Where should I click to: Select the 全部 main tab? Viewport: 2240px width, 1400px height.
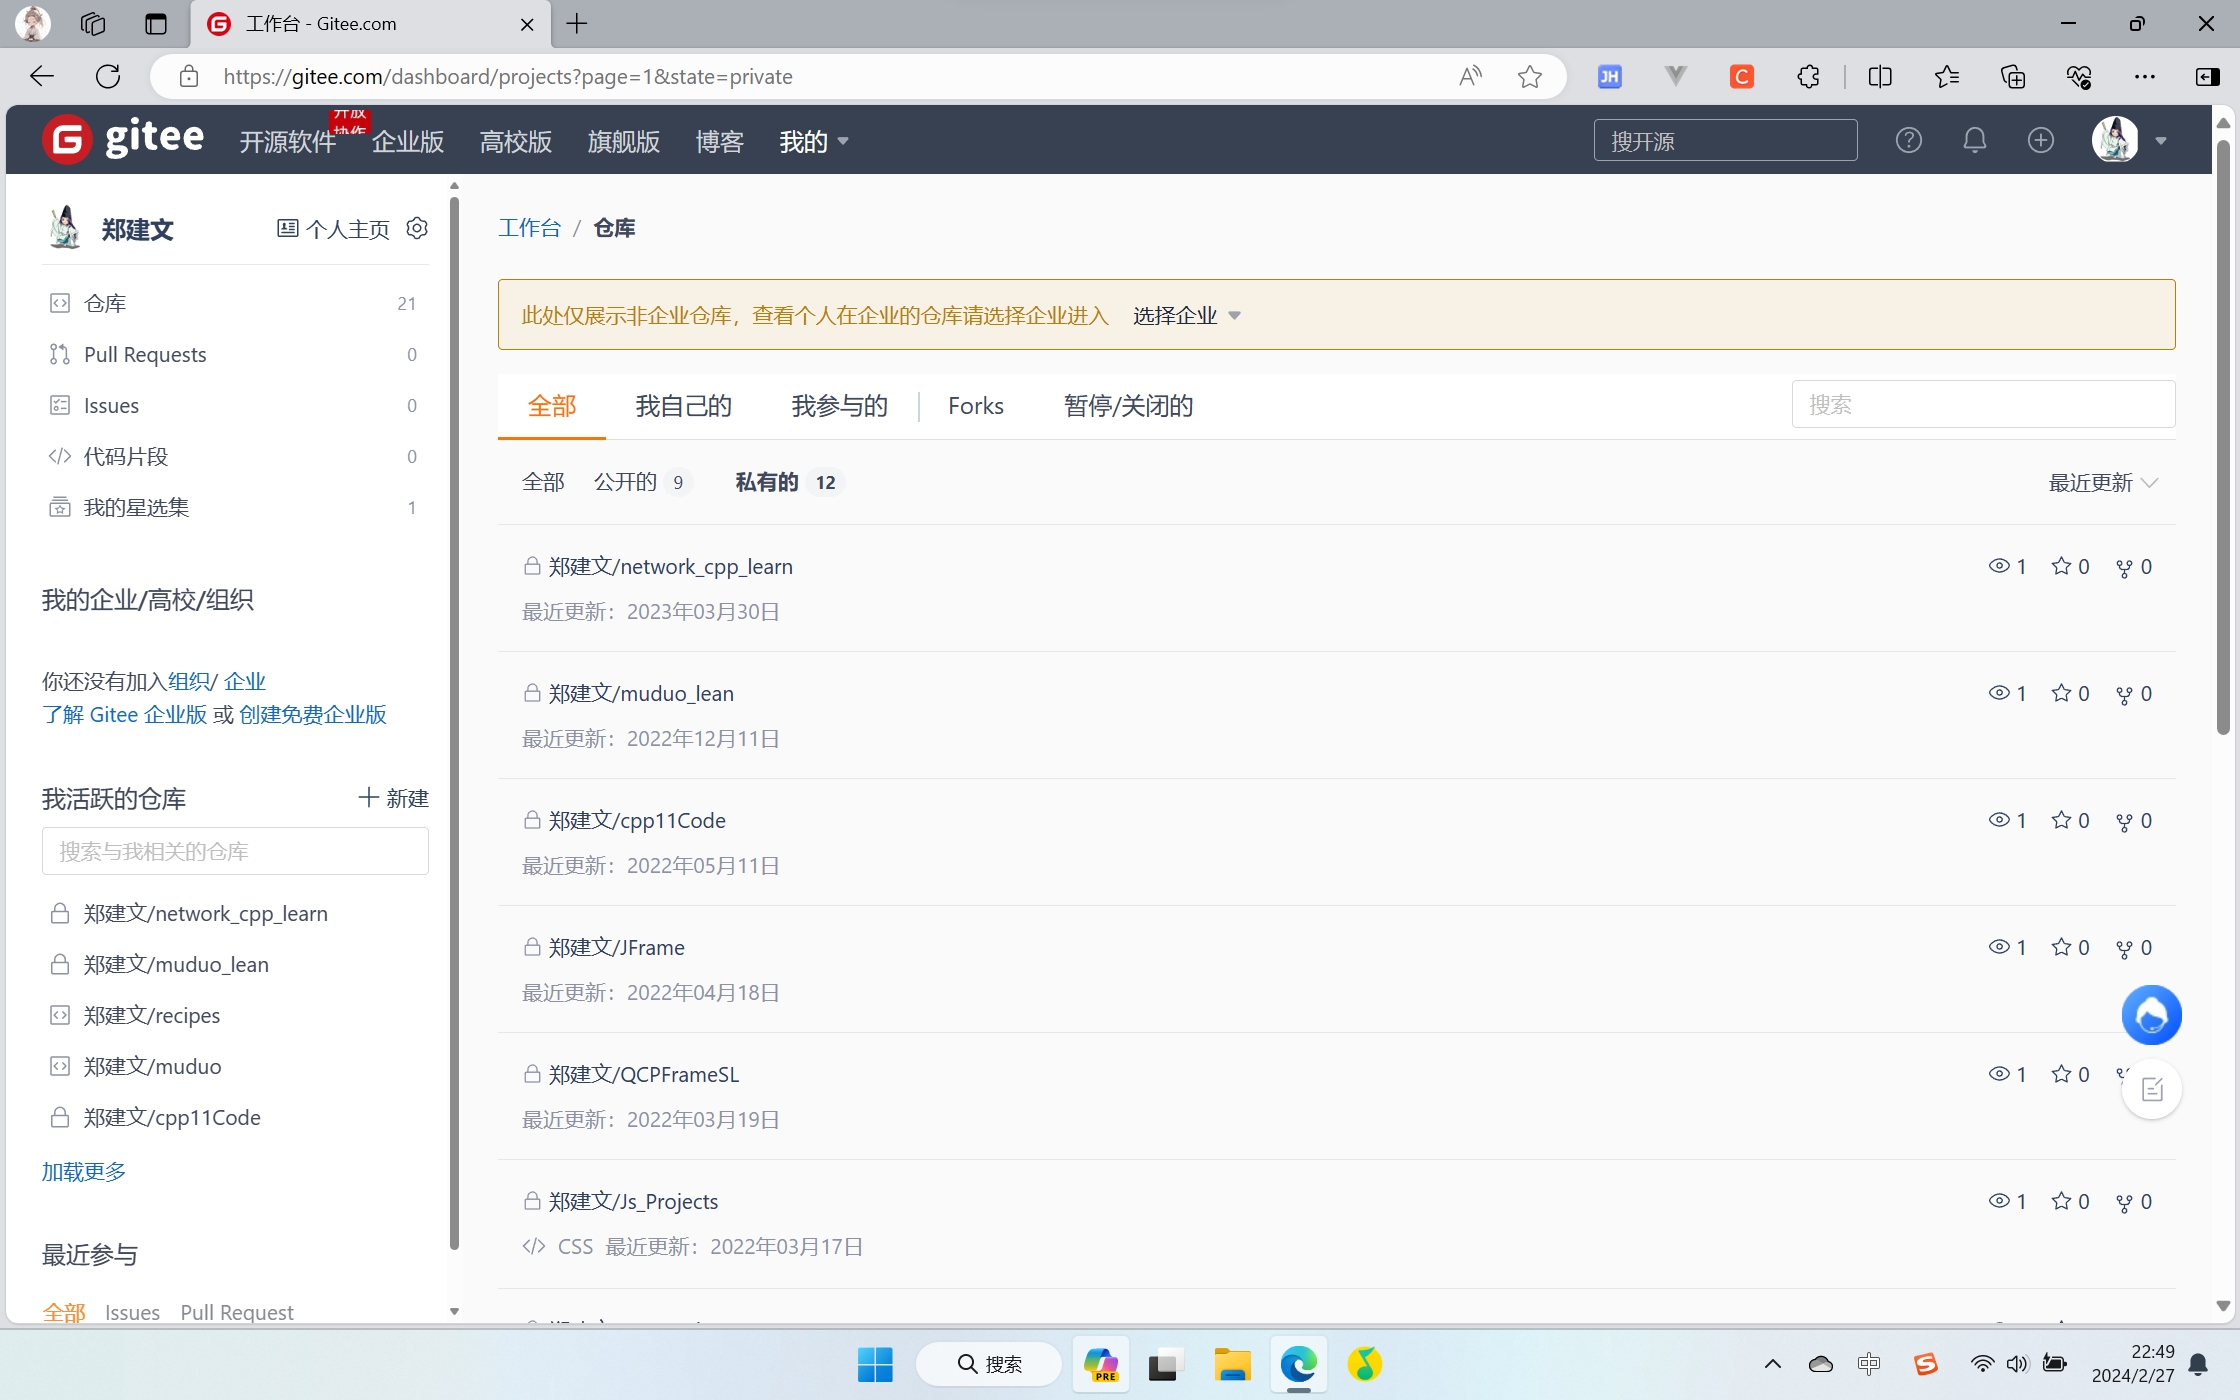tap(552, 405)
